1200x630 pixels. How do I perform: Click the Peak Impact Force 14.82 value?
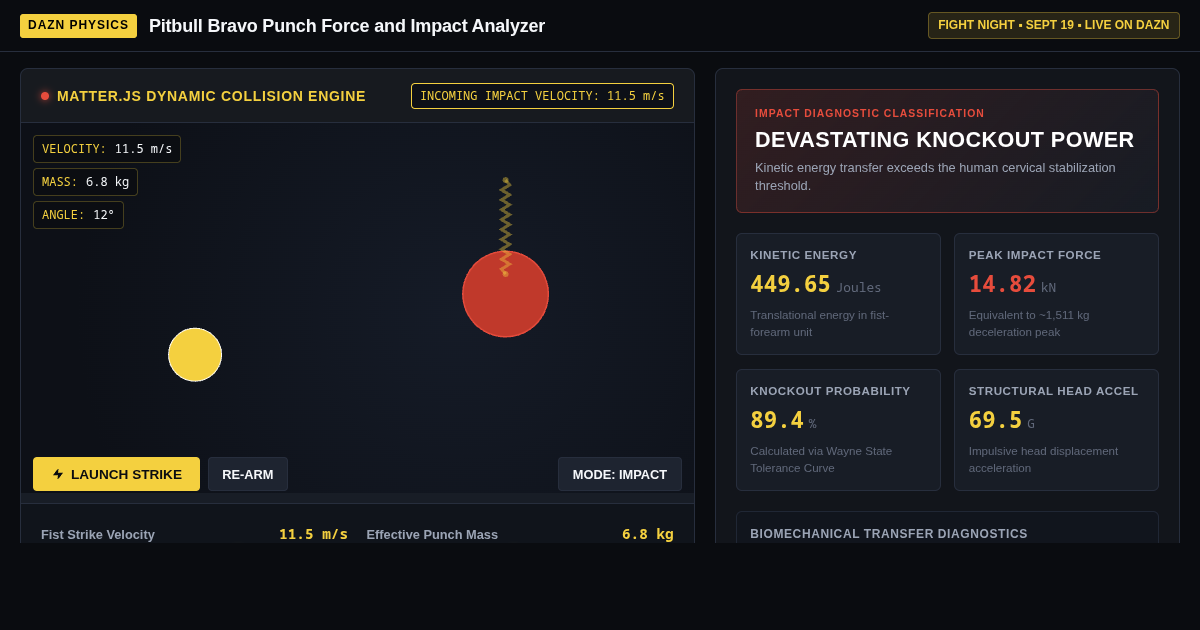coord(1002,284)
